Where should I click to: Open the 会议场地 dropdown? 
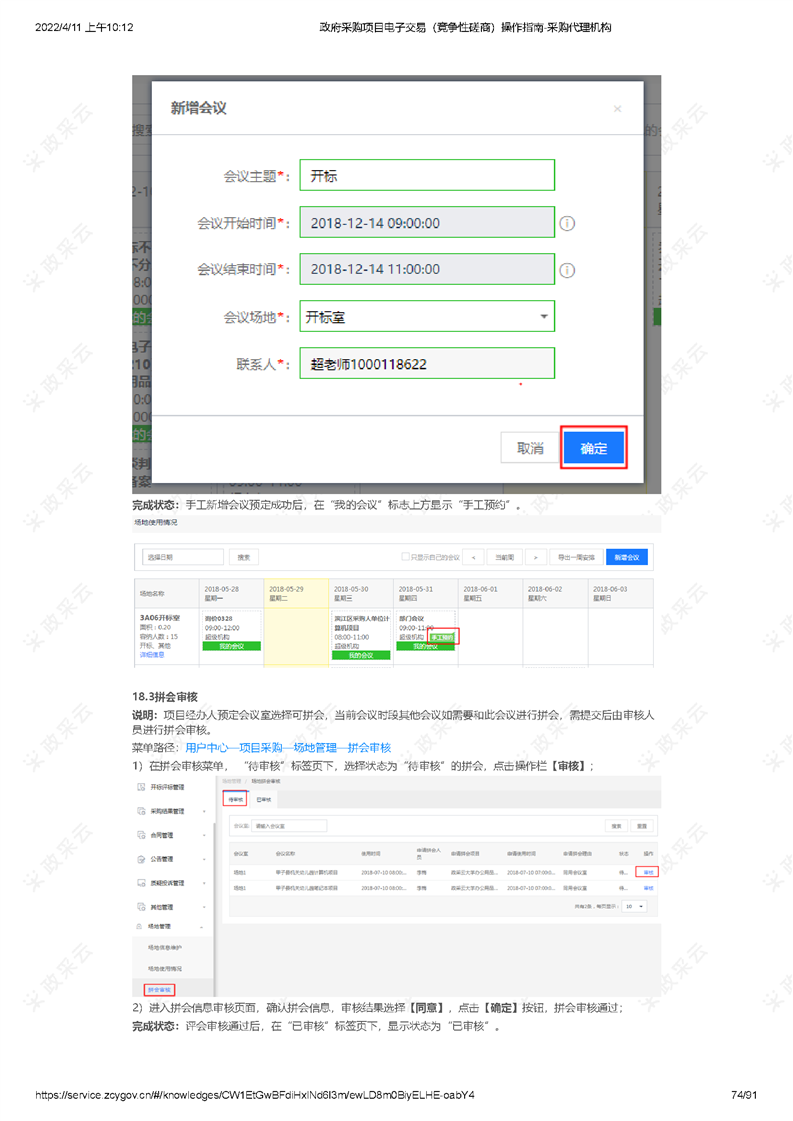544,317
